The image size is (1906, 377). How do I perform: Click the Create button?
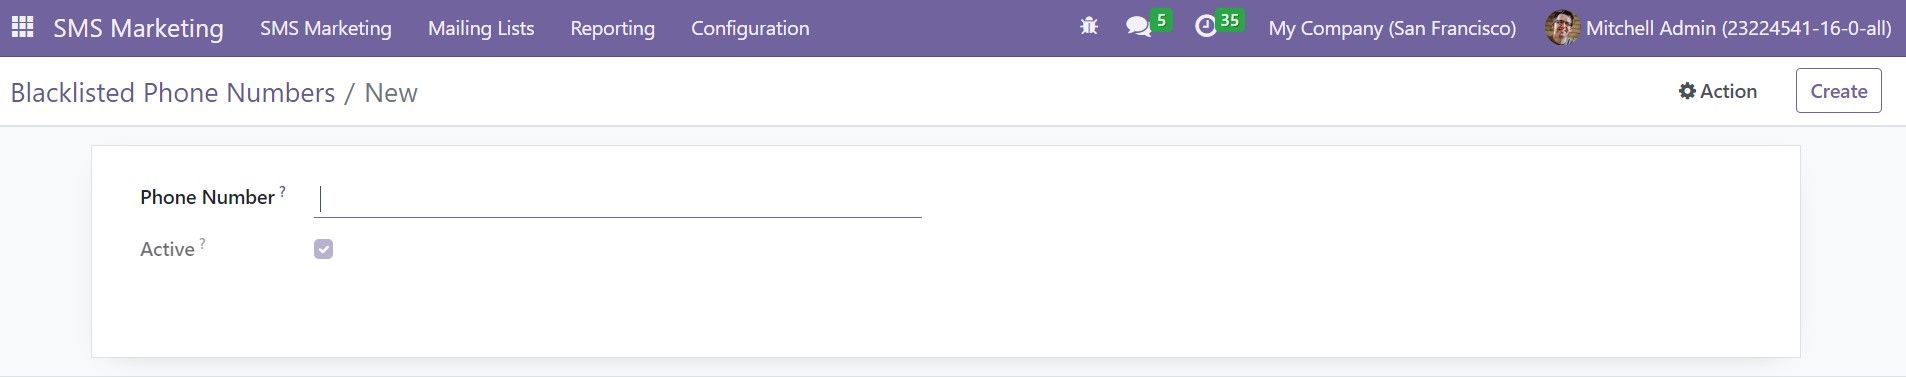1838,91
